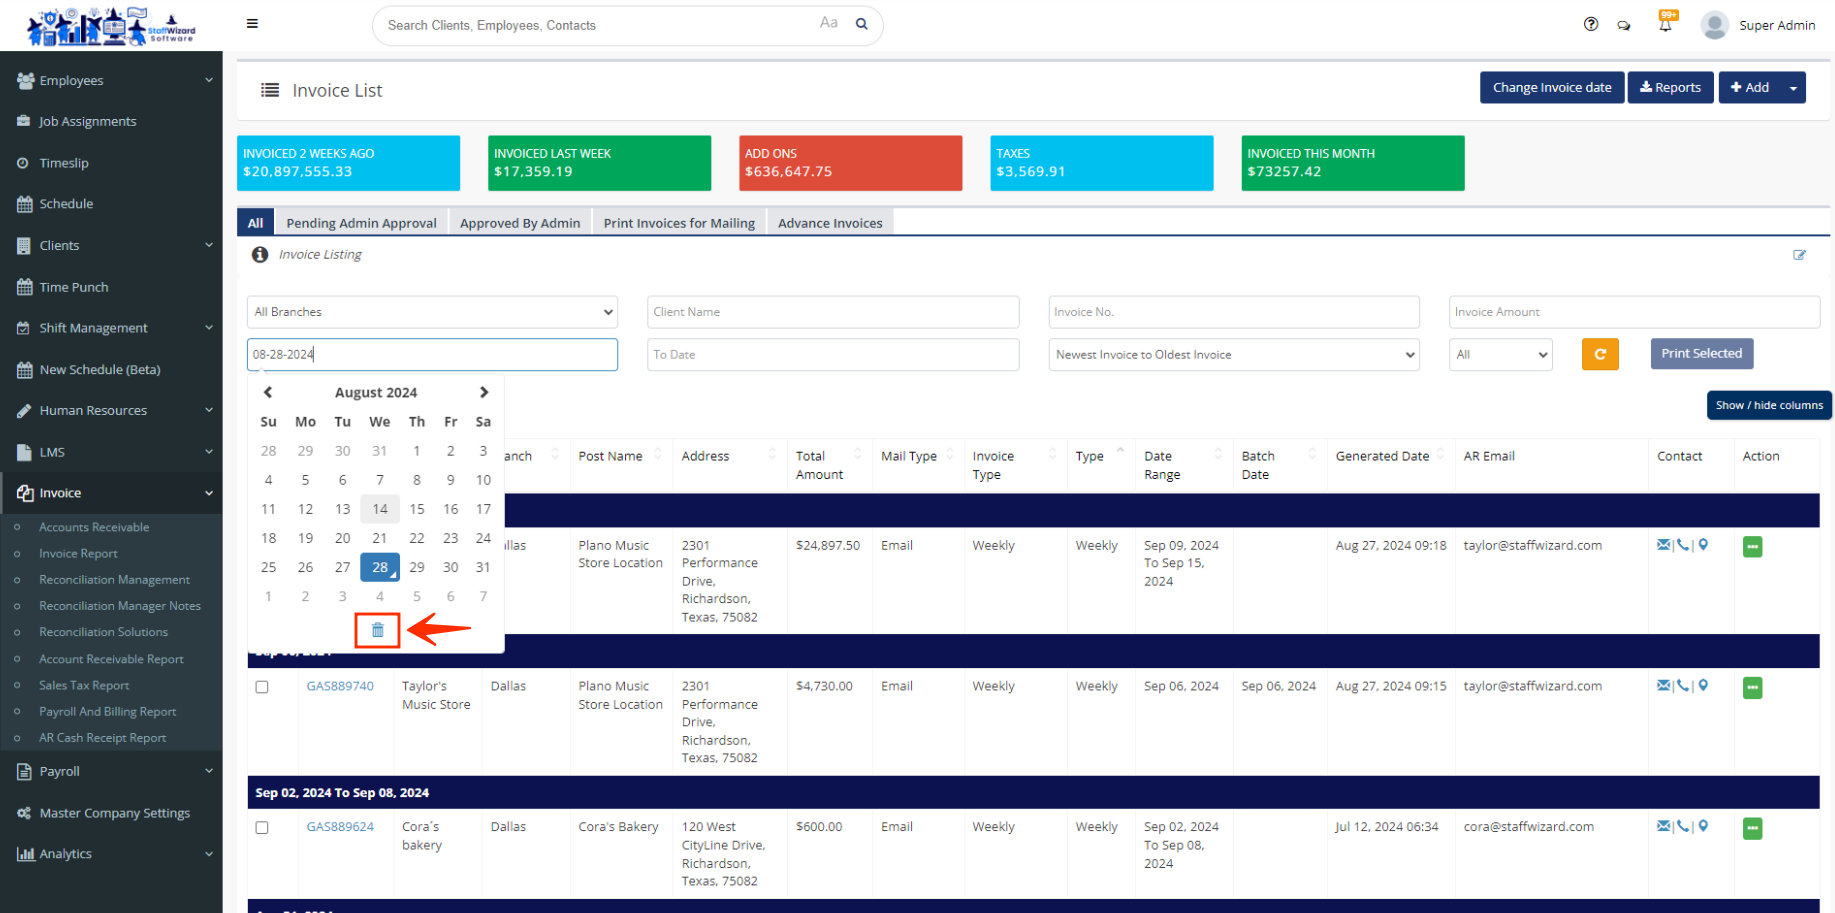Toggle the hamburger sidebar menu
This screenshot has height=913, width=1835.
(252, 24)
